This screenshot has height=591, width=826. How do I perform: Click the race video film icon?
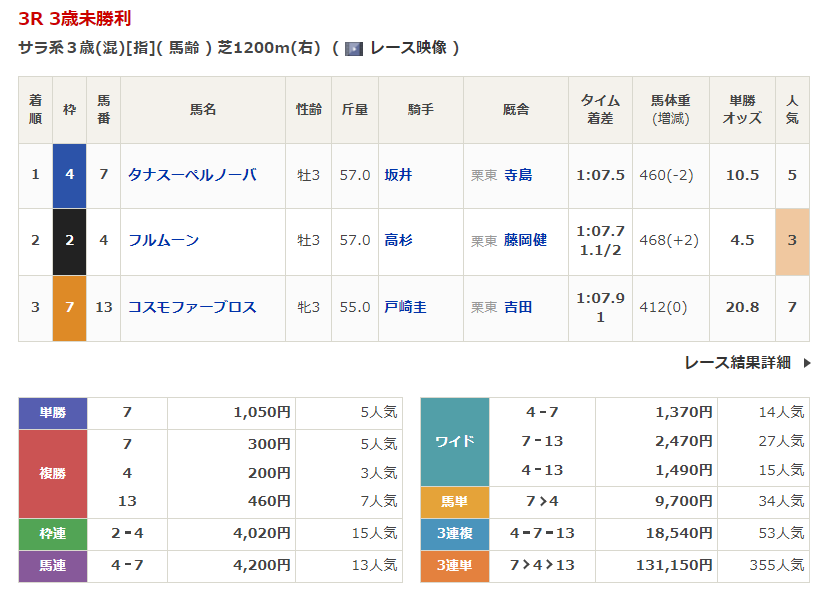click(x=353, y=49)
